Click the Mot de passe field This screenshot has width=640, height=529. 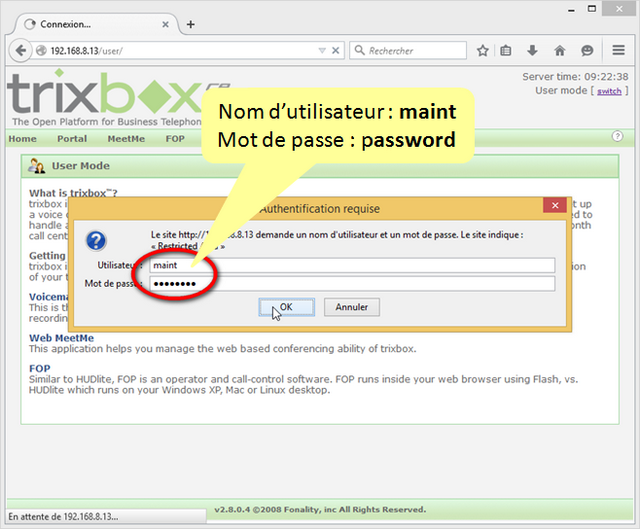(x=352, y=284)
